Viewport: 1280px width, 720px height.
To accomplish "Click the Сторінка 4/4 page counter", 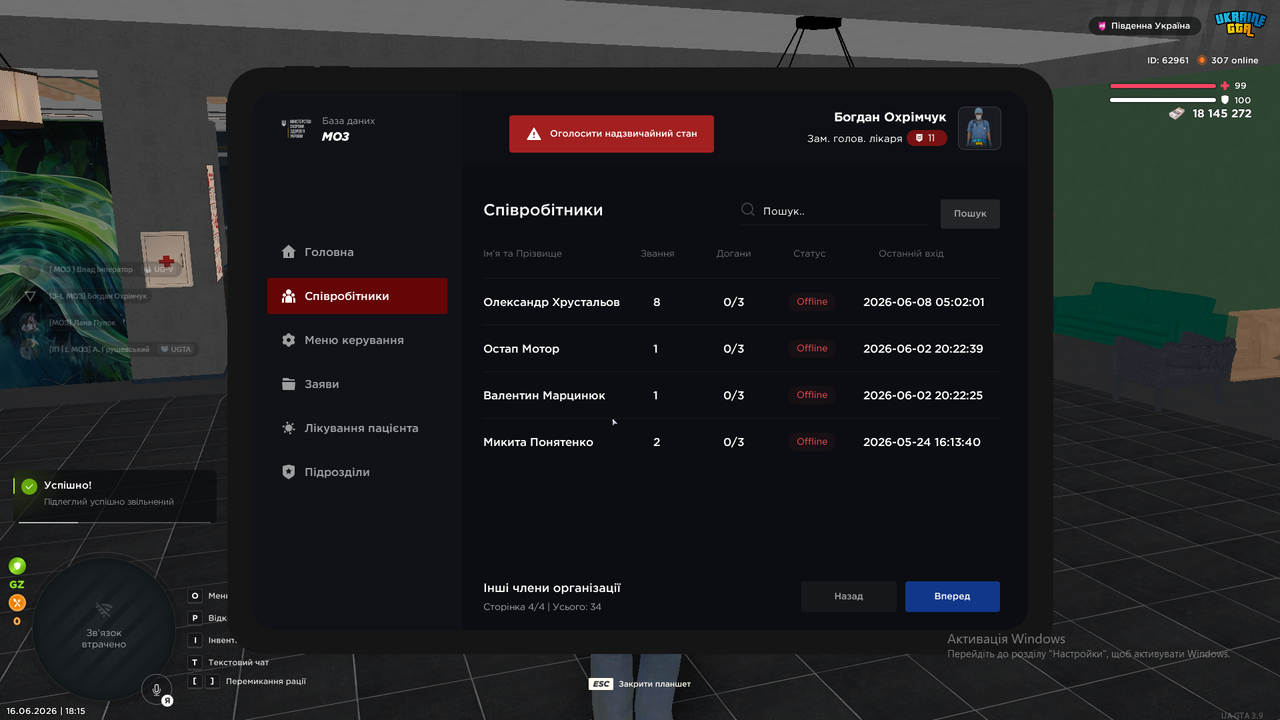I will [513, 607].
